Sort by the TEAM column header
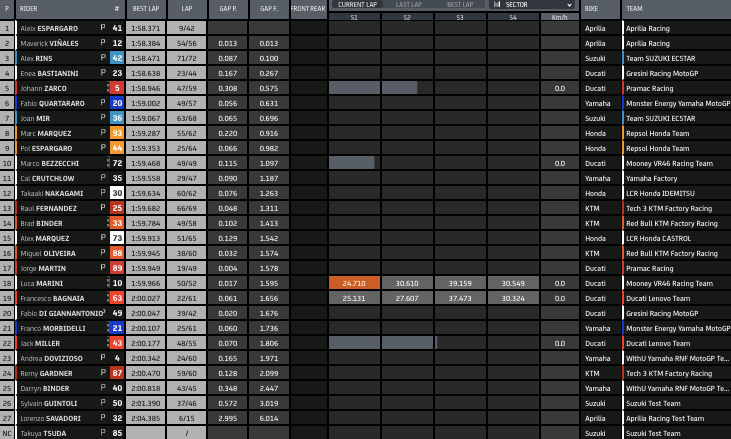 coord(634,8)
